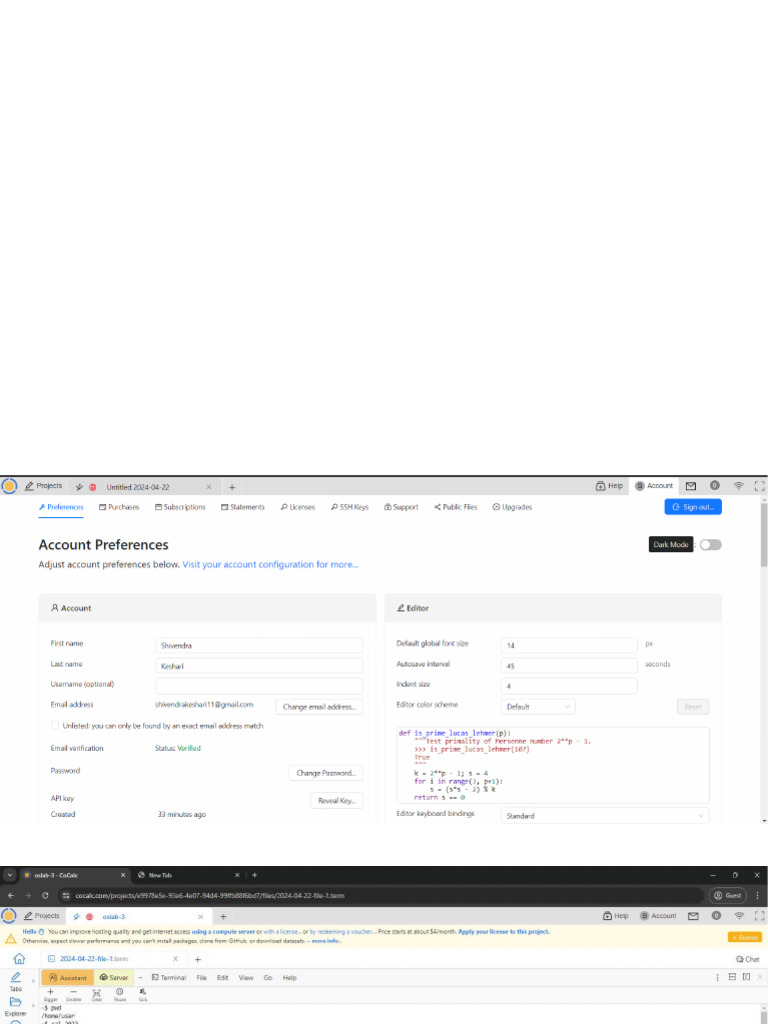Image resolution: width=768 pixels, height=1024 pixels.
Task: Click the terminal Bigger font plus icon
Action: [x=51, y=991]
